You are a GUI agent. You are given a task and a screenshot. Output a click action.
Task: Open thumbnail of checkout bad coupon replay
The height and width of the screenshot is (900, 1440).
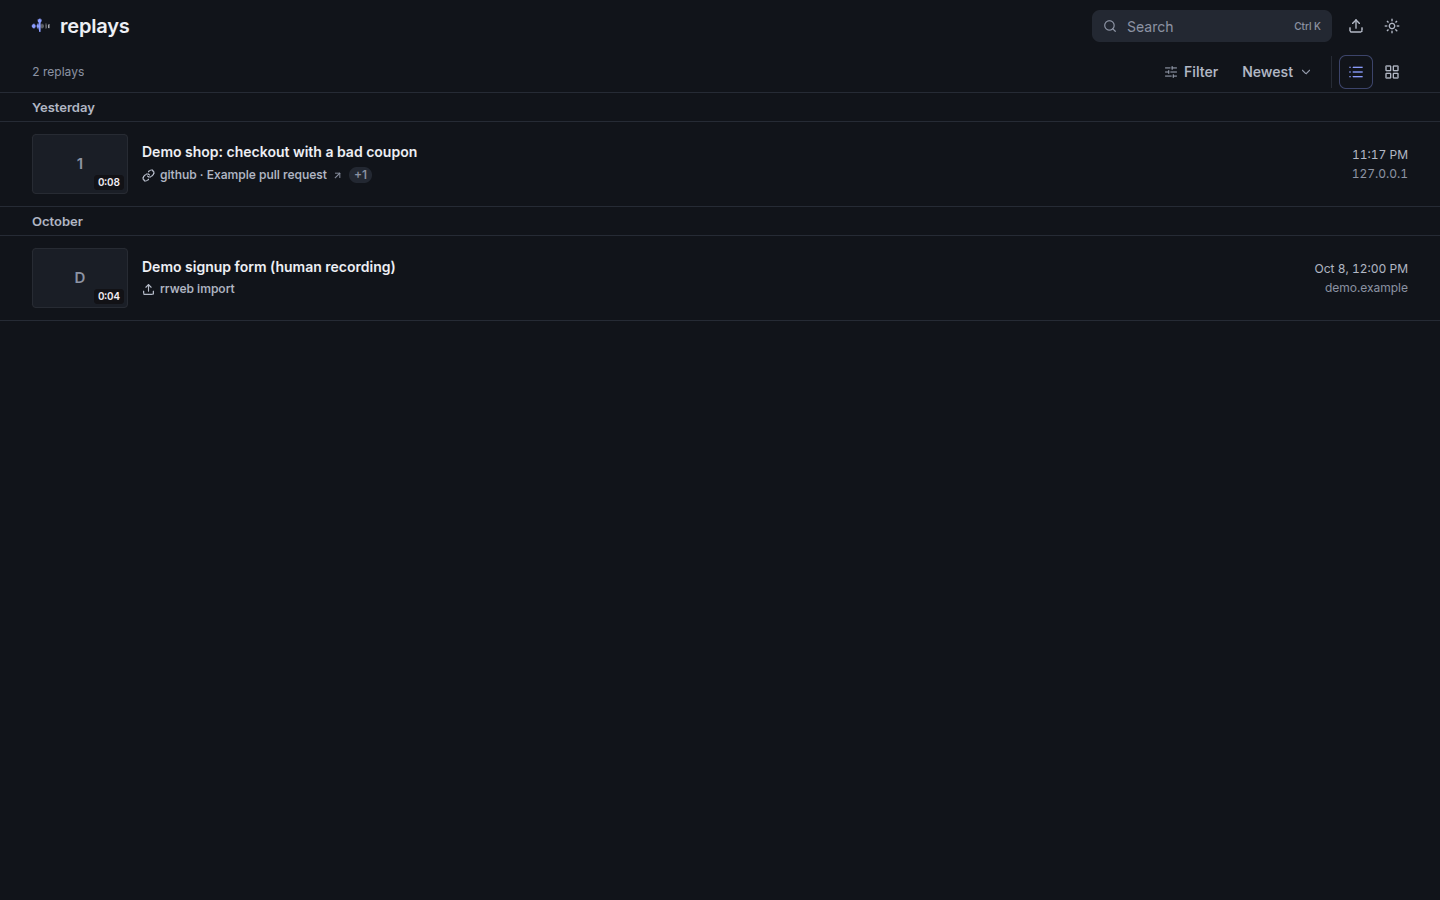[x=80, y=164]
